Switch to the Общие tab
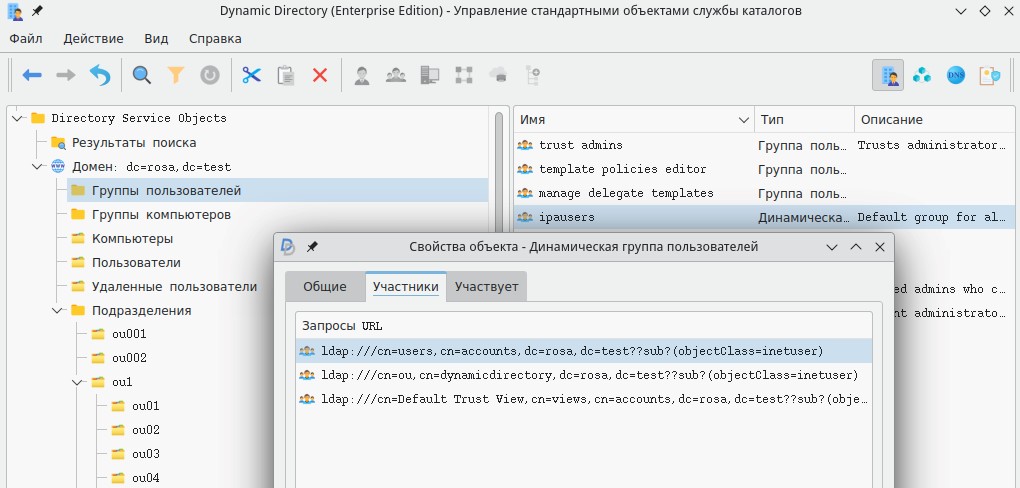Image resolution: width=1020 pixels, height=488 pixels. pos(324,287)
